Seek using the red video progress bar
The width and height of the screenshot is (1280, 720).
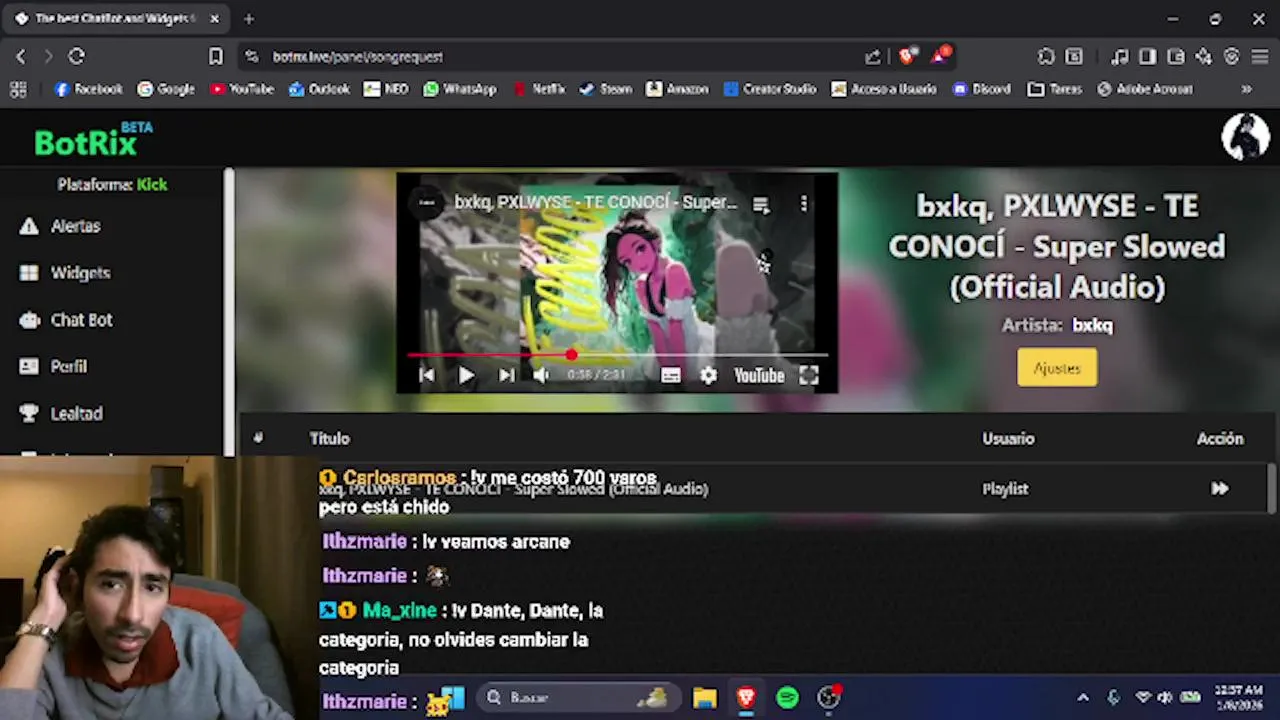[x=617, y=355]
